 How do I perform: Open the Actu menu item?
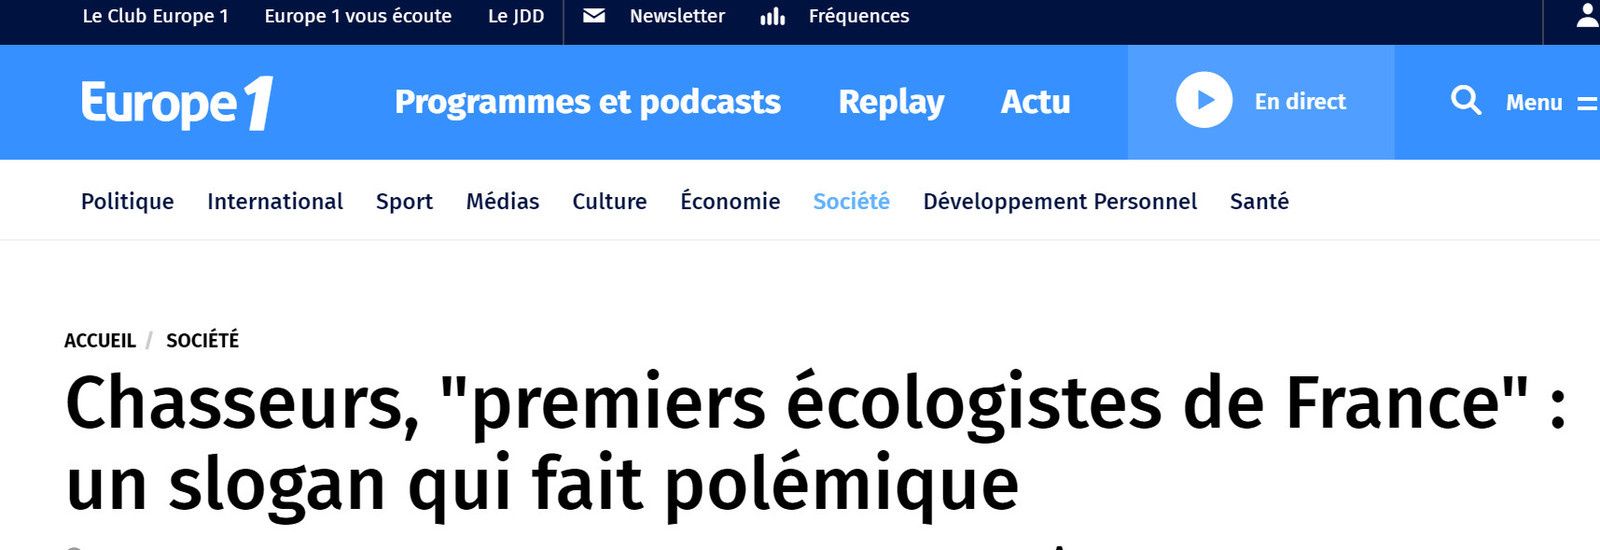point(1036,102)
